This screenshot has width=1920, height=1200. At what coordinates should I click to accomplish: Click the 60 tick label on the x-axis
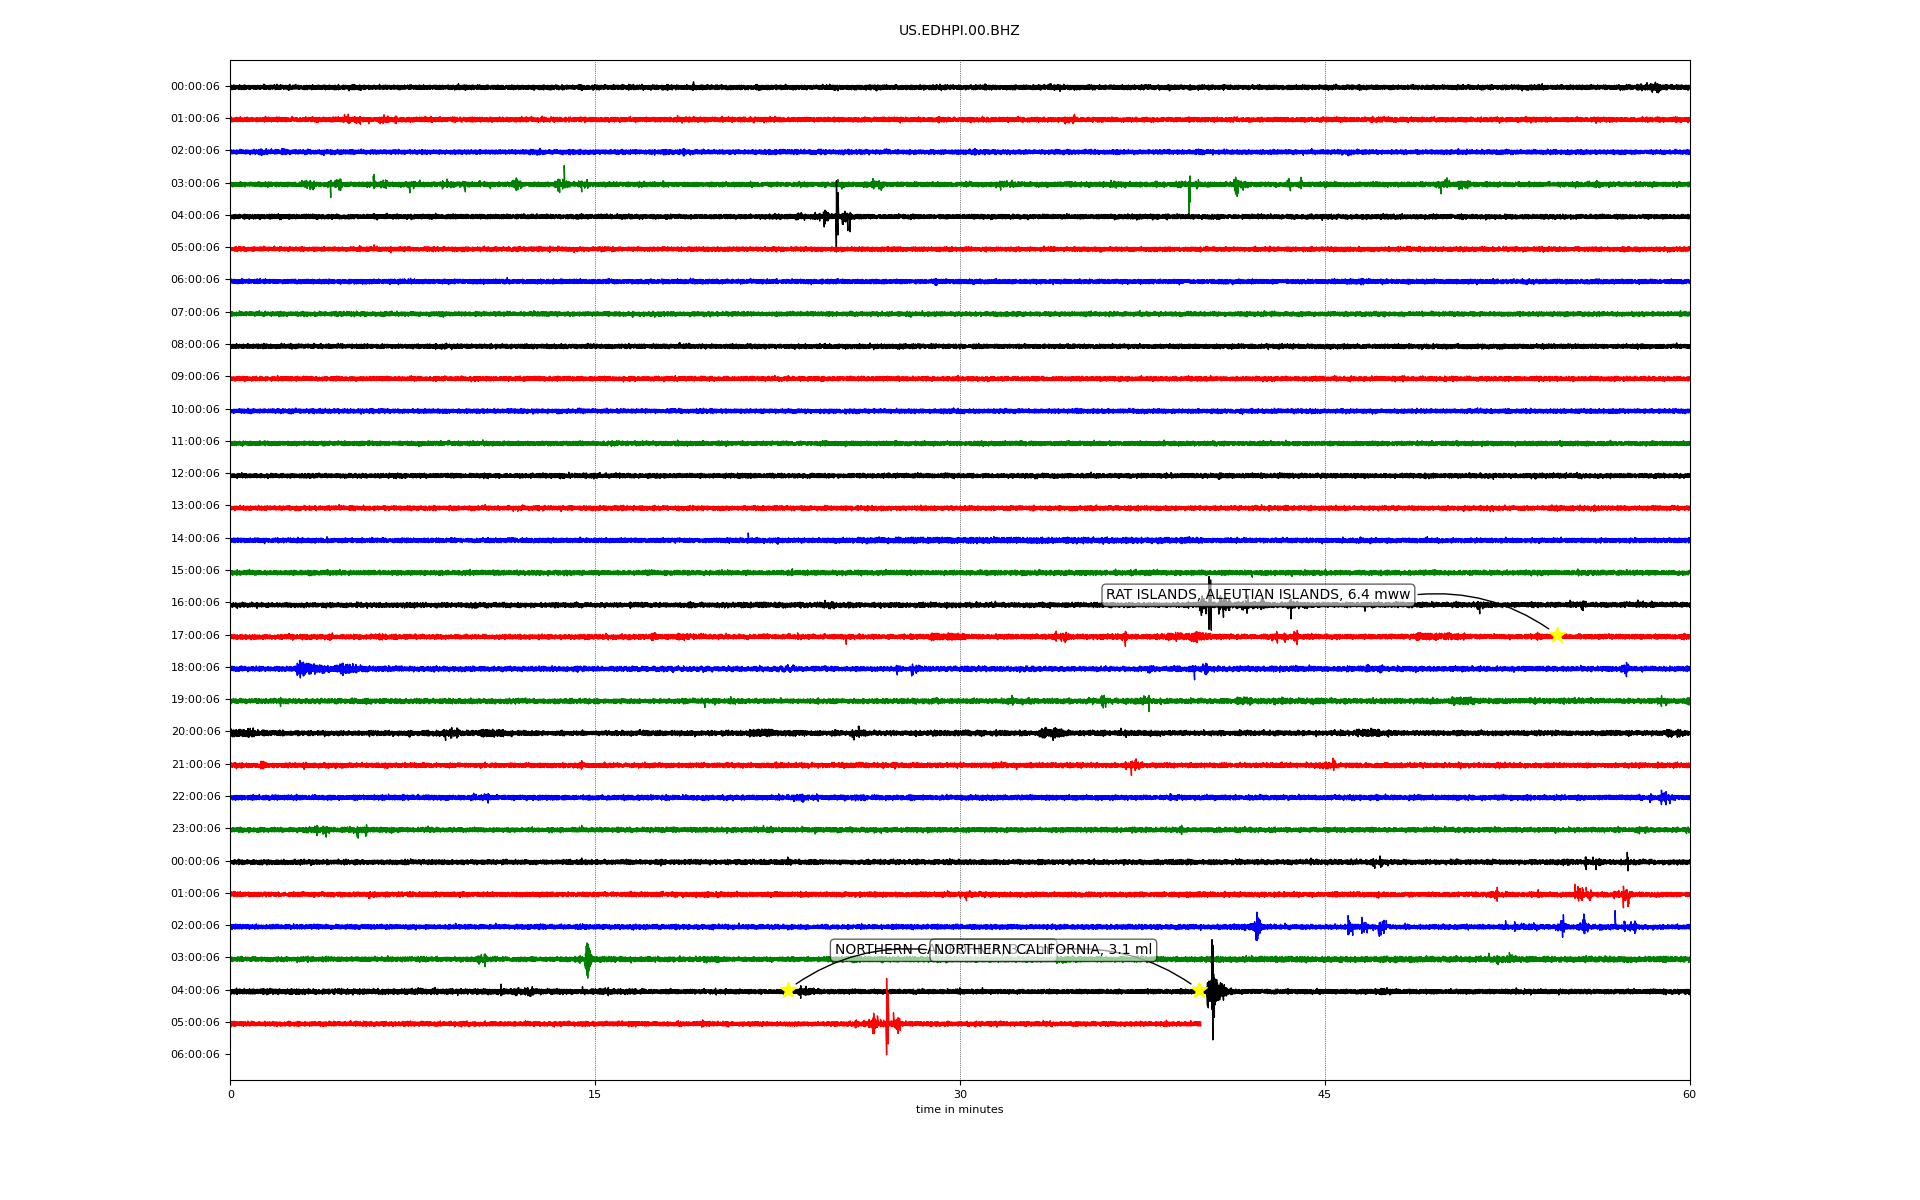coord(1689,1094)
